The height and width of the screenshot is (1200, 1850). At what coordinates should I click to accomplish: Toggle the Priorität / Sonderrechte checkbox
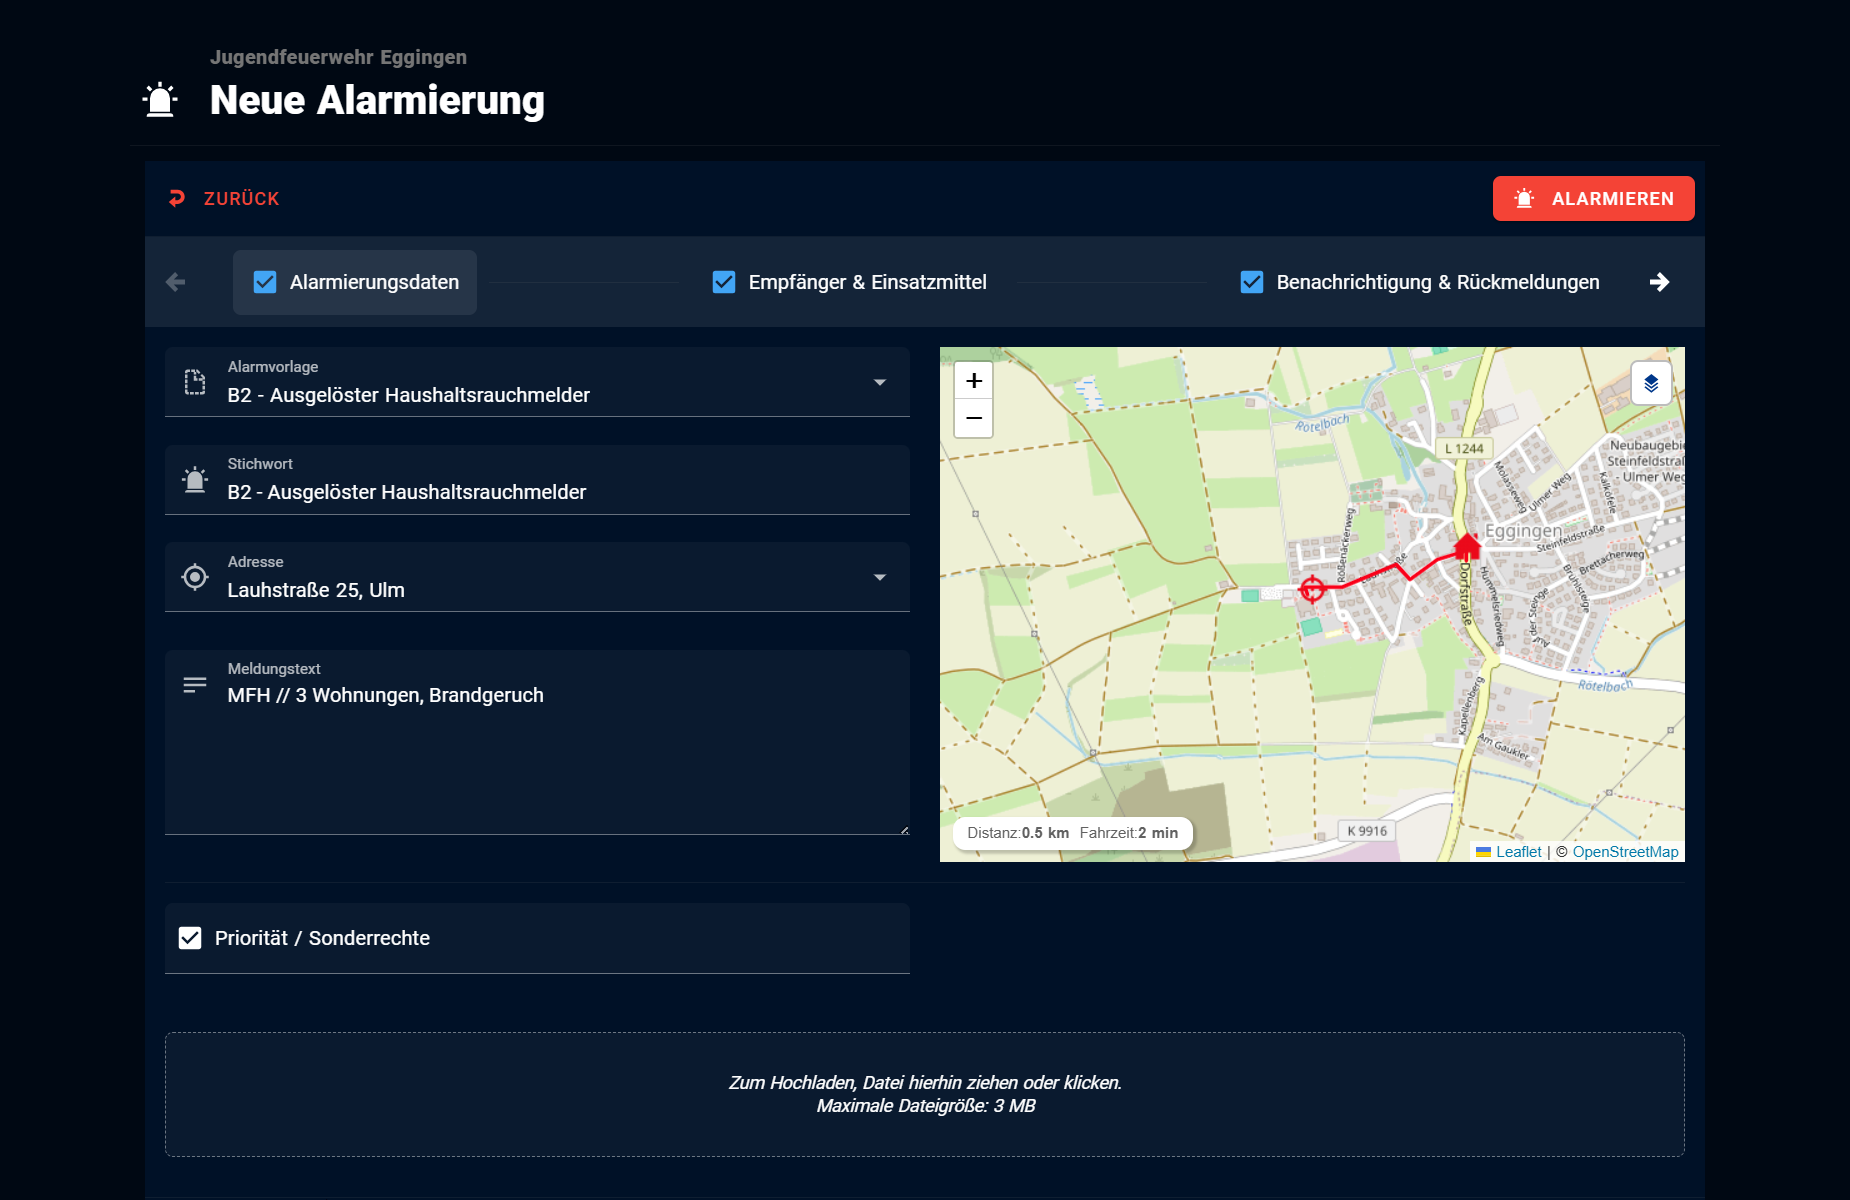pyautogui.click(x=190, y=938)
